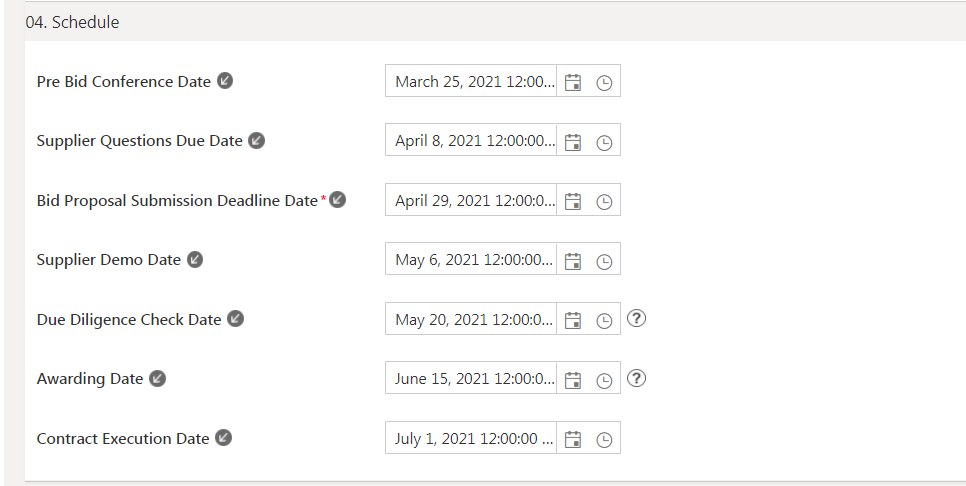Click clock icon for Supplier Questions Due Date
Screen dimensions: 966x486
pyautogui.click(x=604, y=142)
